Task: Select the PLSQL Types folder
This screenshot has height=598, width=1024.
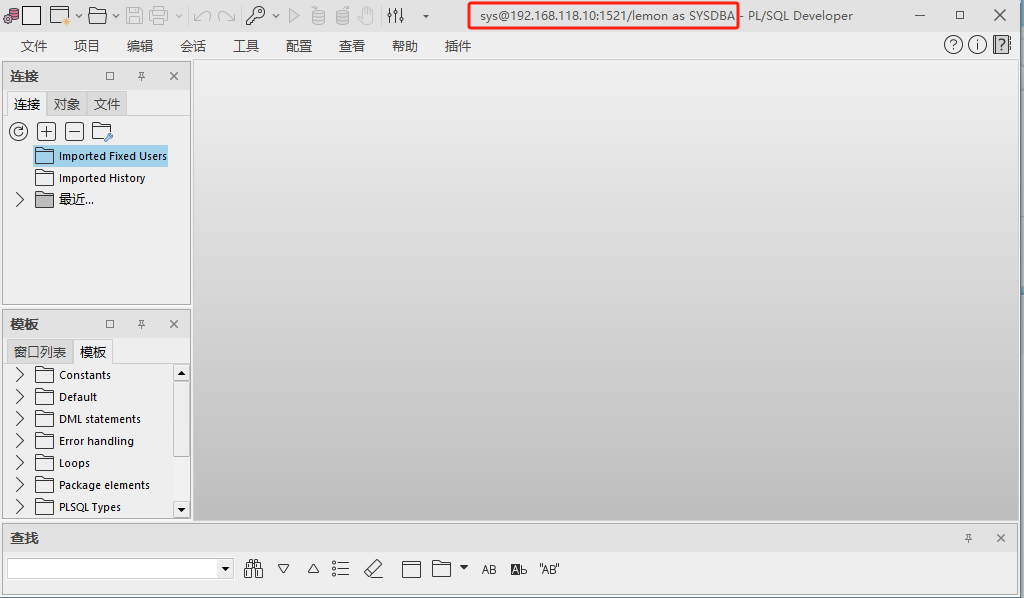Action: 78,507
